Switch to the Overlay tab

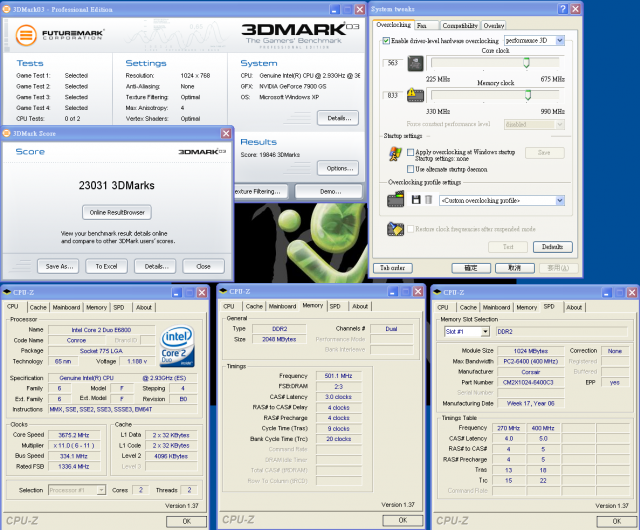pyautogui.click(x=493, y=25)
